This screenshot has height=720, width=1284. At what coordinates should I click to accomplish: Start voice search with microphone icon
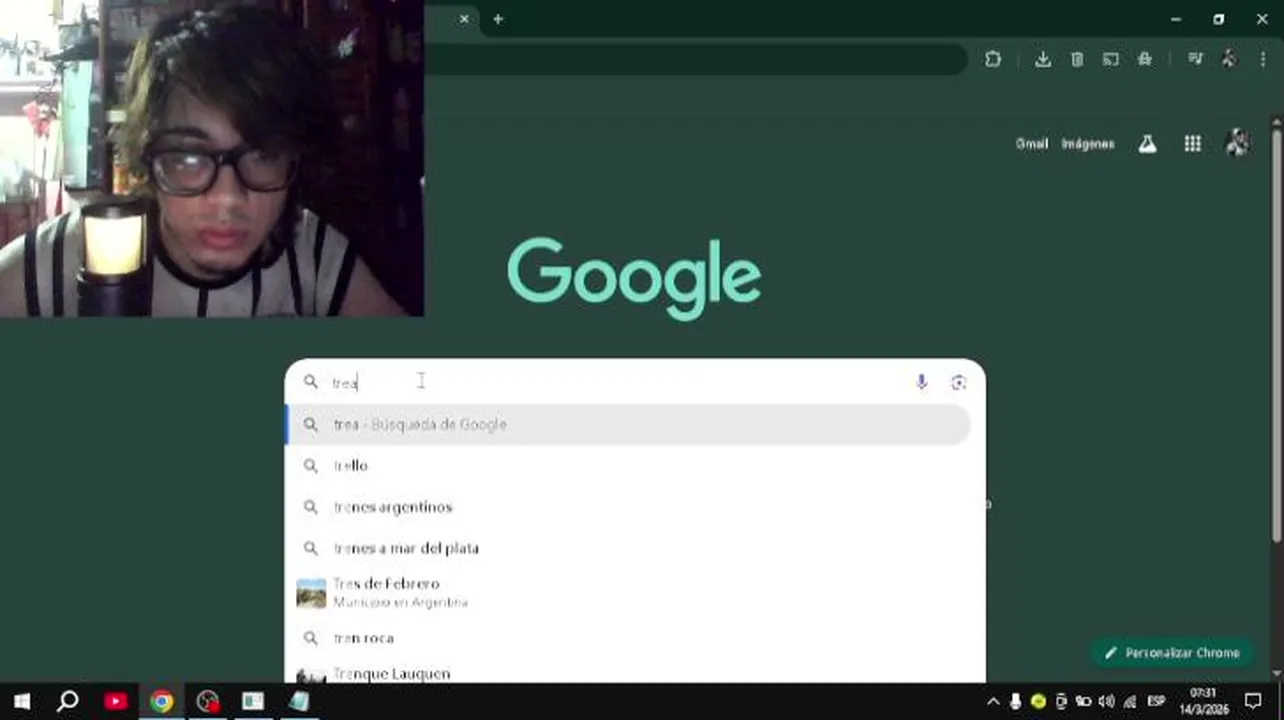[x=921, y=382]
